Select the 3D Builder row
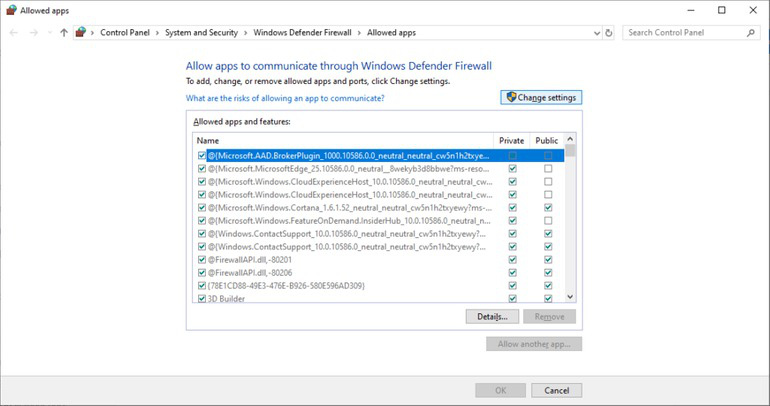Viewport: 770px width, 406px height. 379,298
